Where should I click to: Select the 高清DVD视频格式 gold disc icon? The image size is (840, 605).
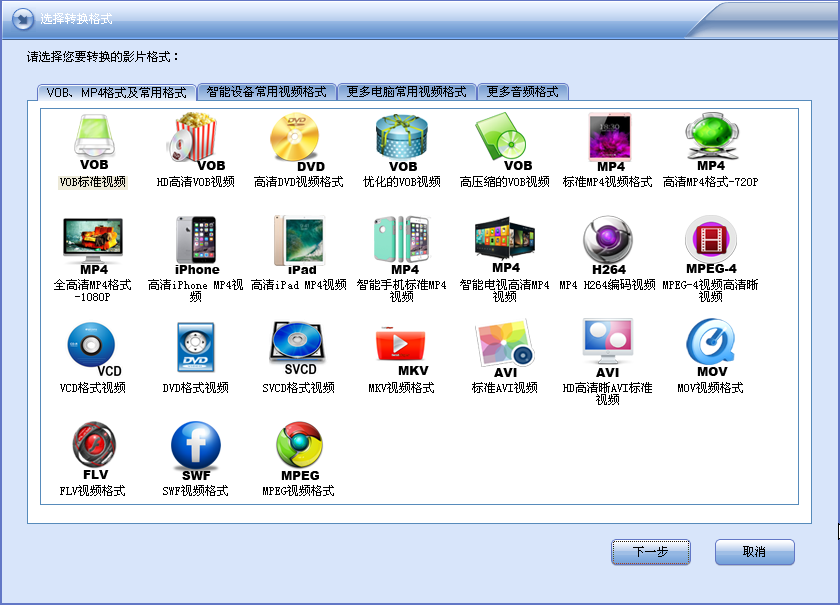(x=298, y=142)
